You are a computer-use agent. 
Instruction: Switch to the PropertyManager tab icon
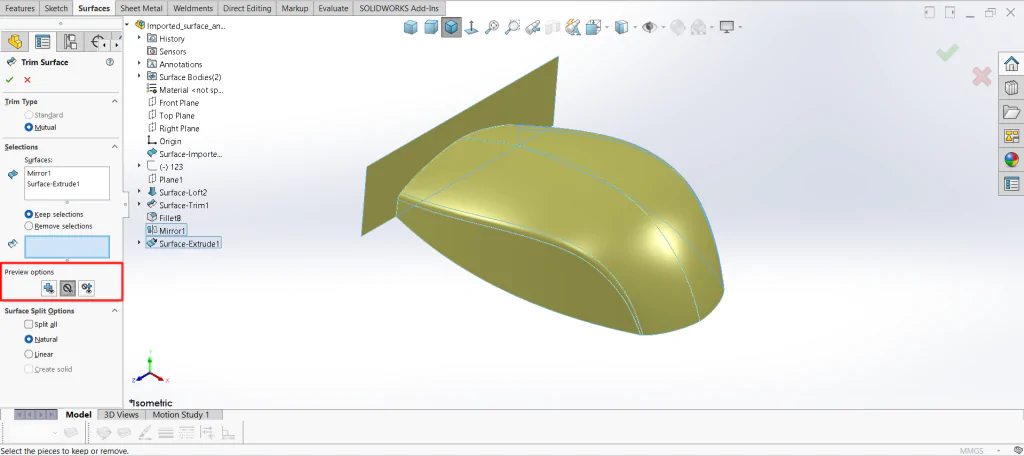coord(42,42)
